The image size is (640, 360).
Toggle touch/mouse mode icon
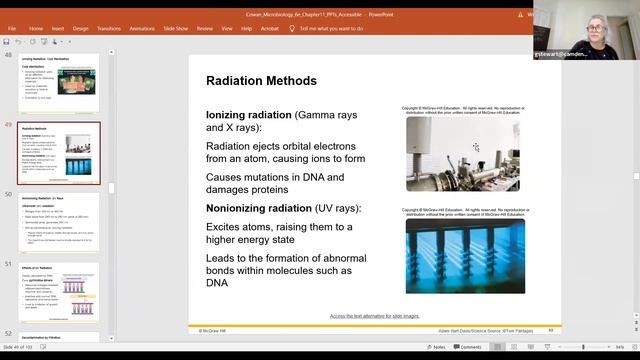tap(55, 42)
